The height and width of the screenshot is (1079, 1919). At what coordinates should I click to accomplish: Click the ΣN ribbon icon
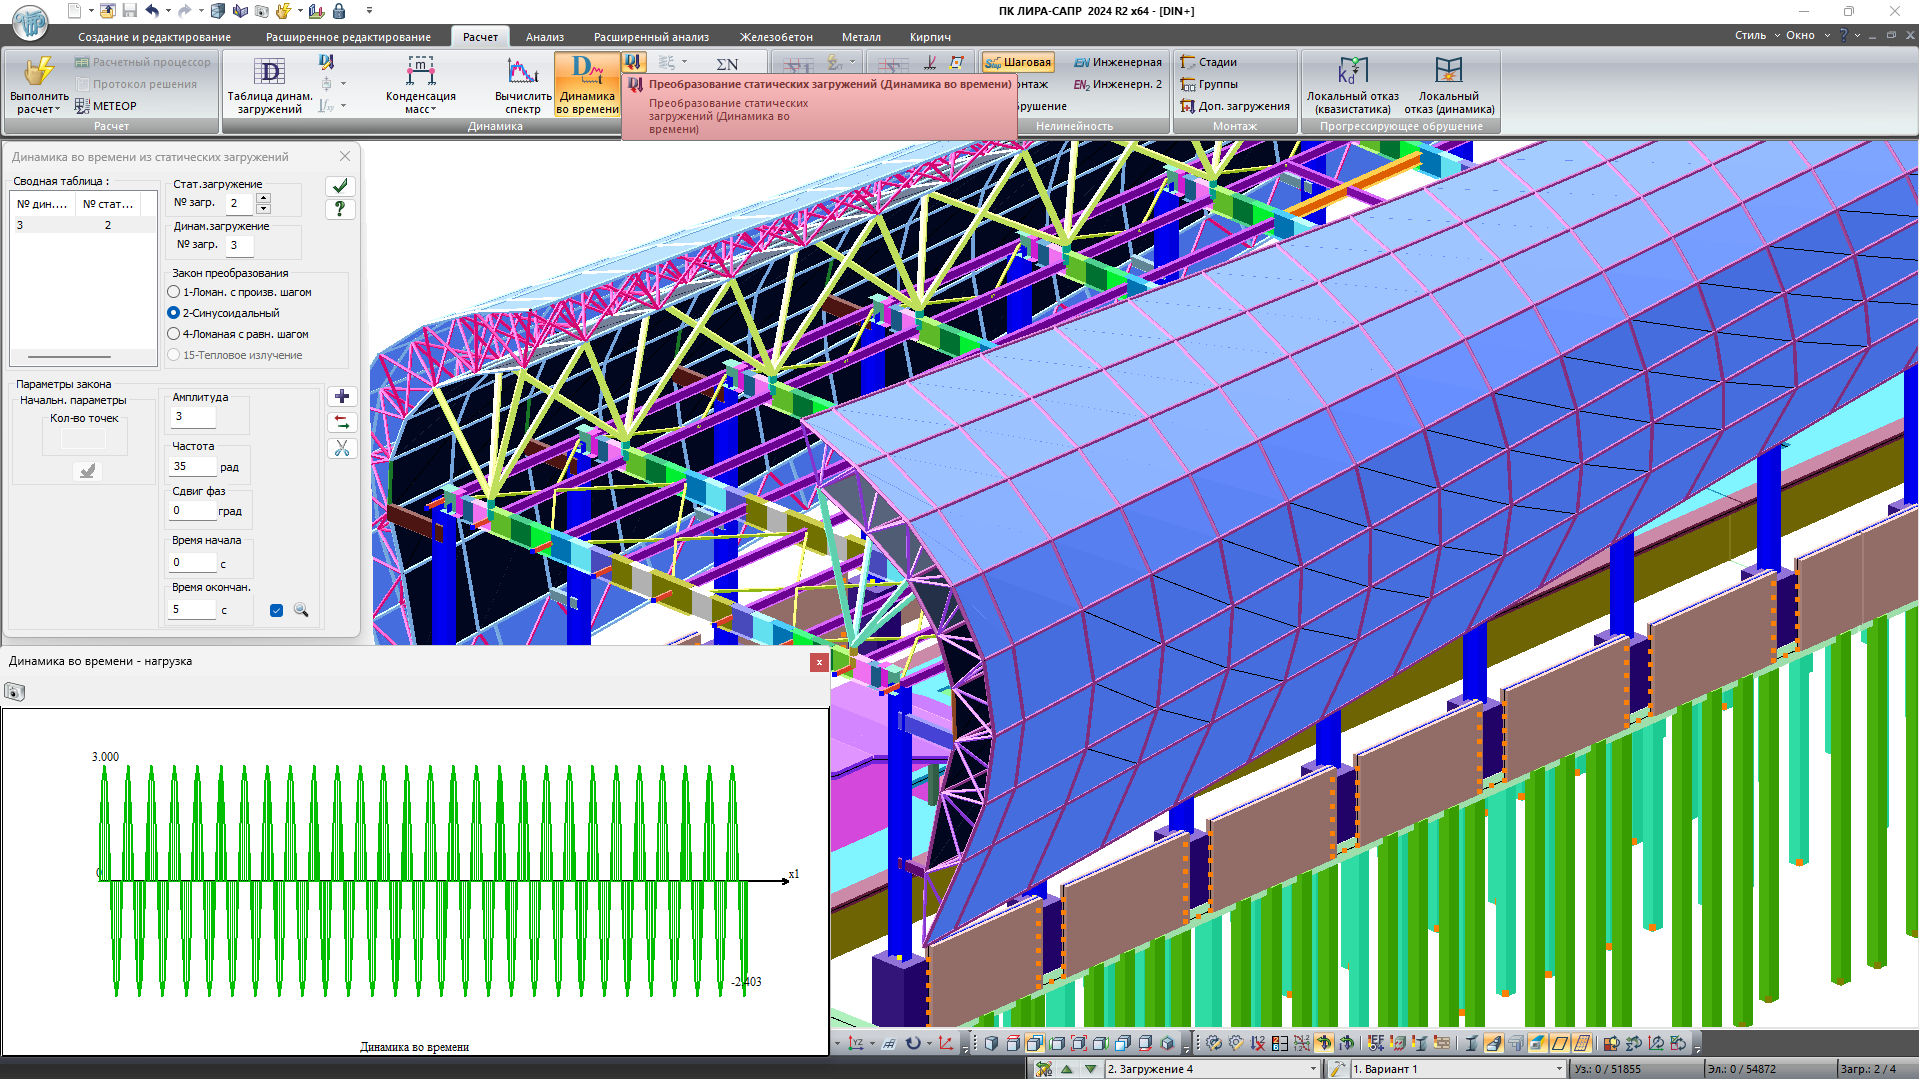point(727,65)
